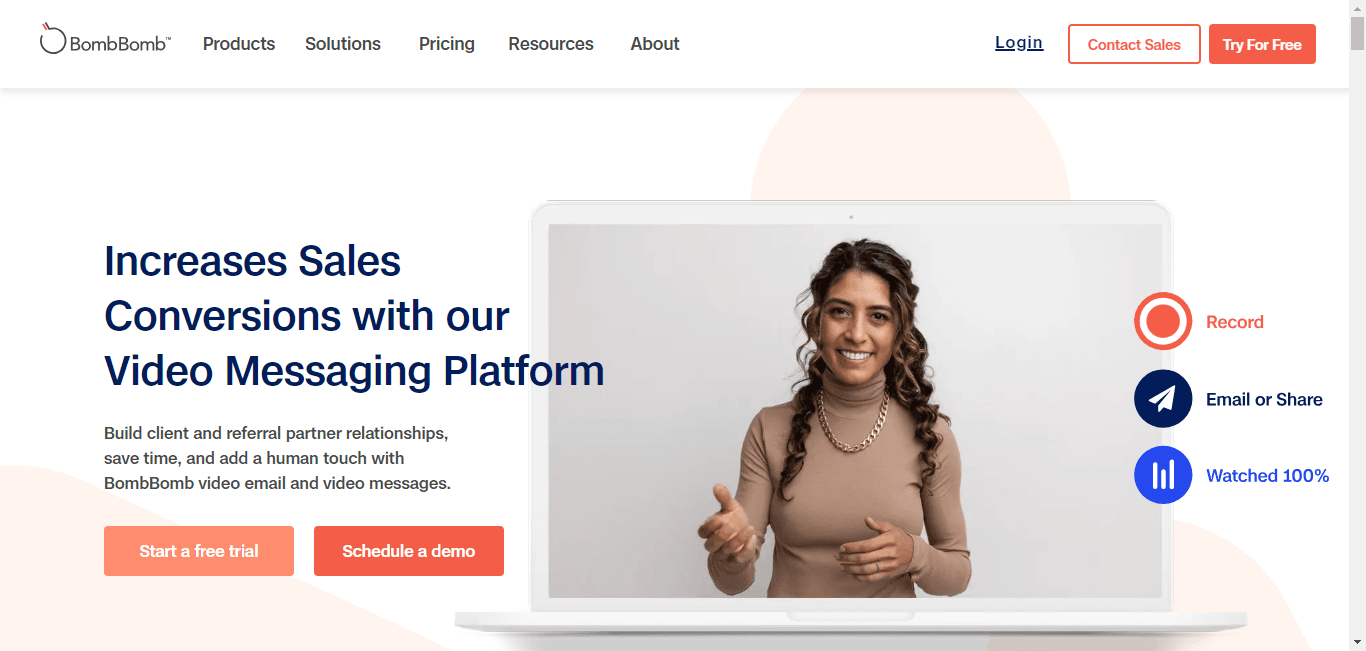The image size is (1366, 651).
Task: Open the About menu item
Action: coord(655,44)
